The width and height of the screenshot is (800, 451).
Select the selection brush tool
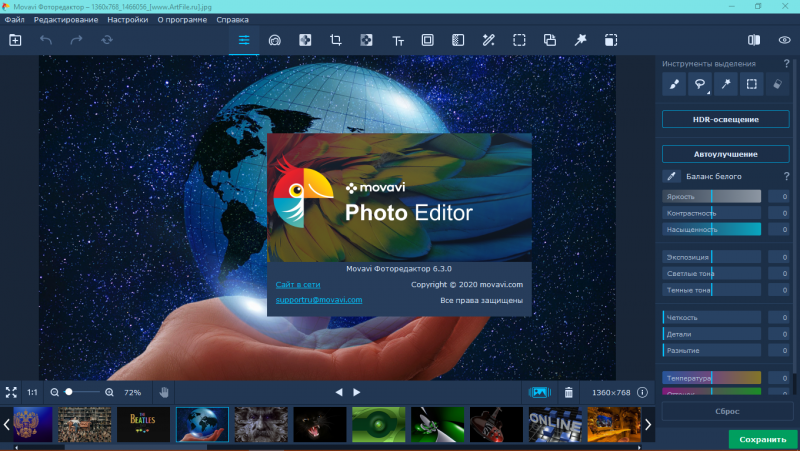coord(675,85)
